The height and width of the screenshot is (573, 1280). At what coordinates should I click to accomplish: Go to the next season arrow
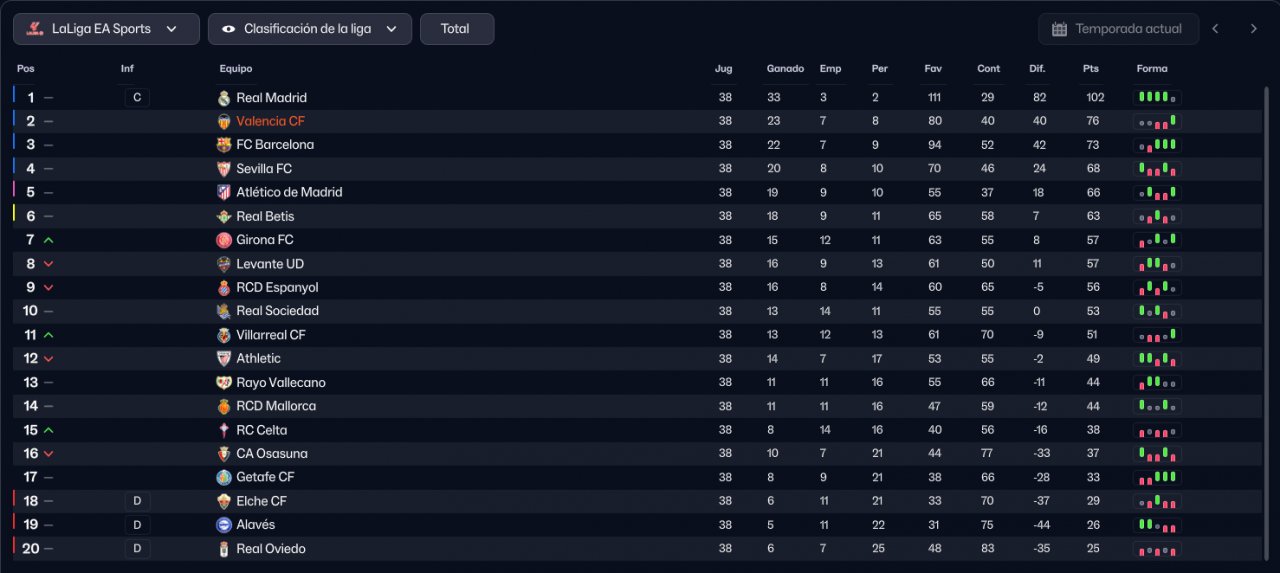1253,29
